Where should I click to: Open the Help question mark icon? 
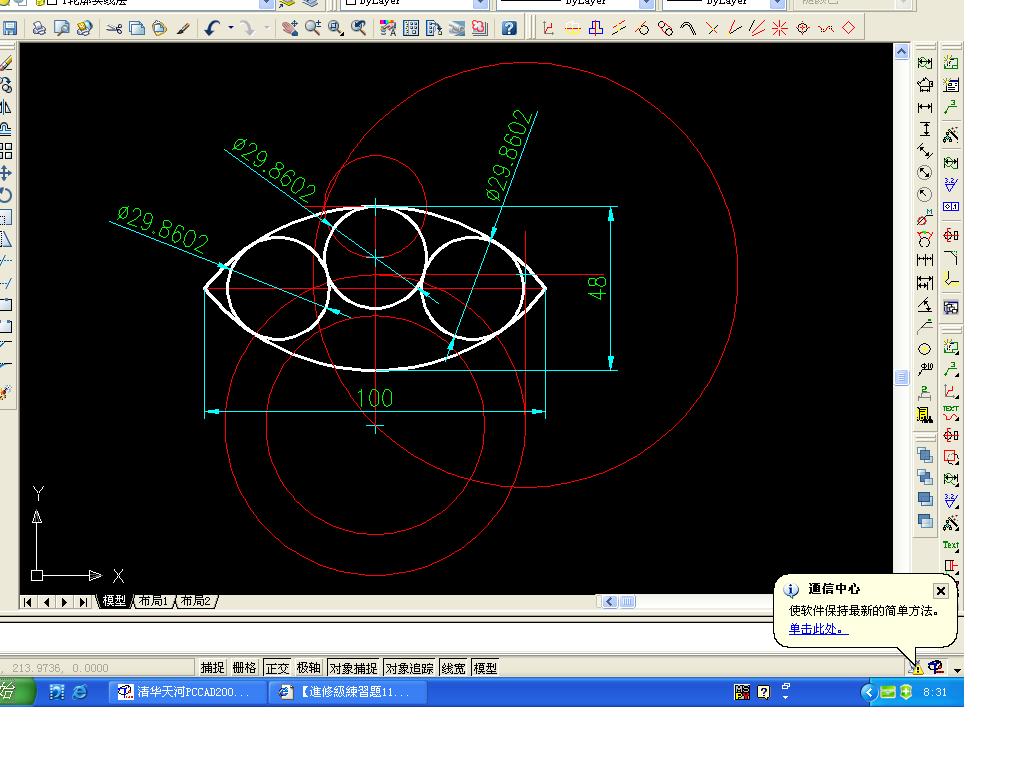tap(509, 28)
